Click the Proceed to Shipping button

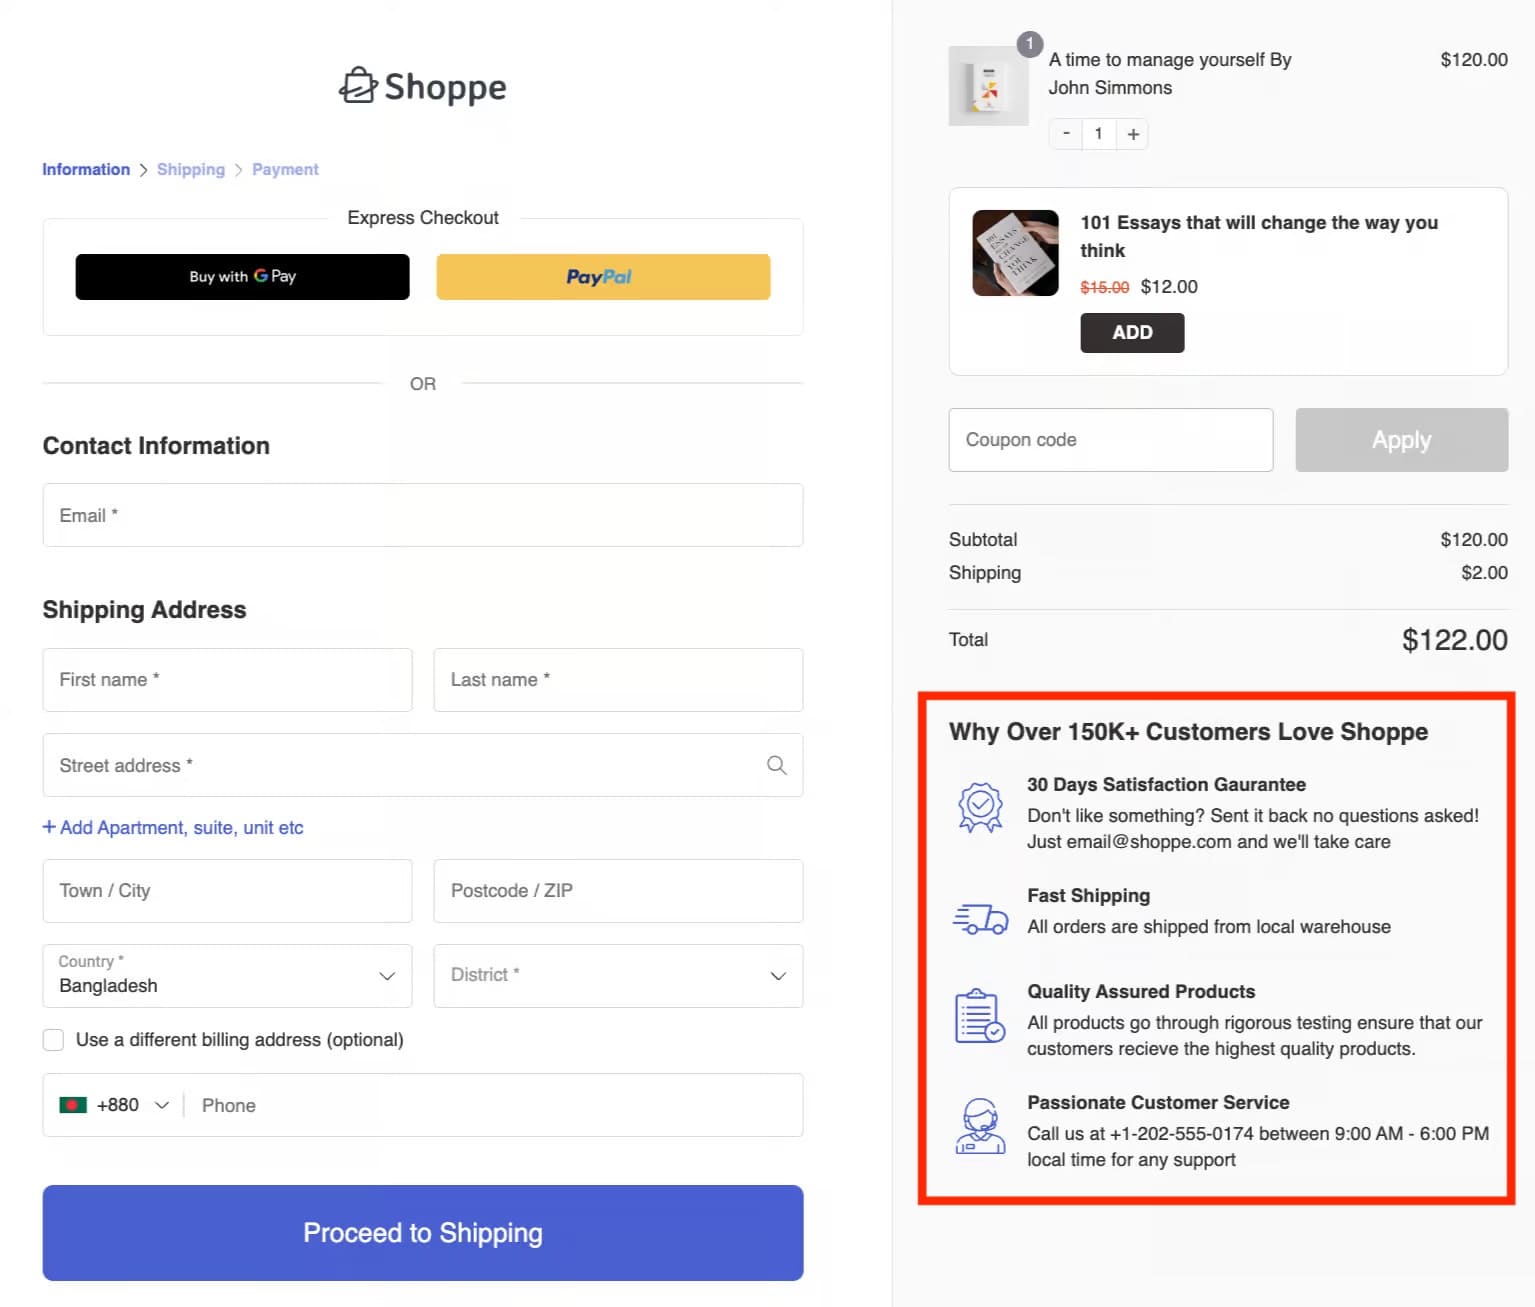[x=422, y=1233]
